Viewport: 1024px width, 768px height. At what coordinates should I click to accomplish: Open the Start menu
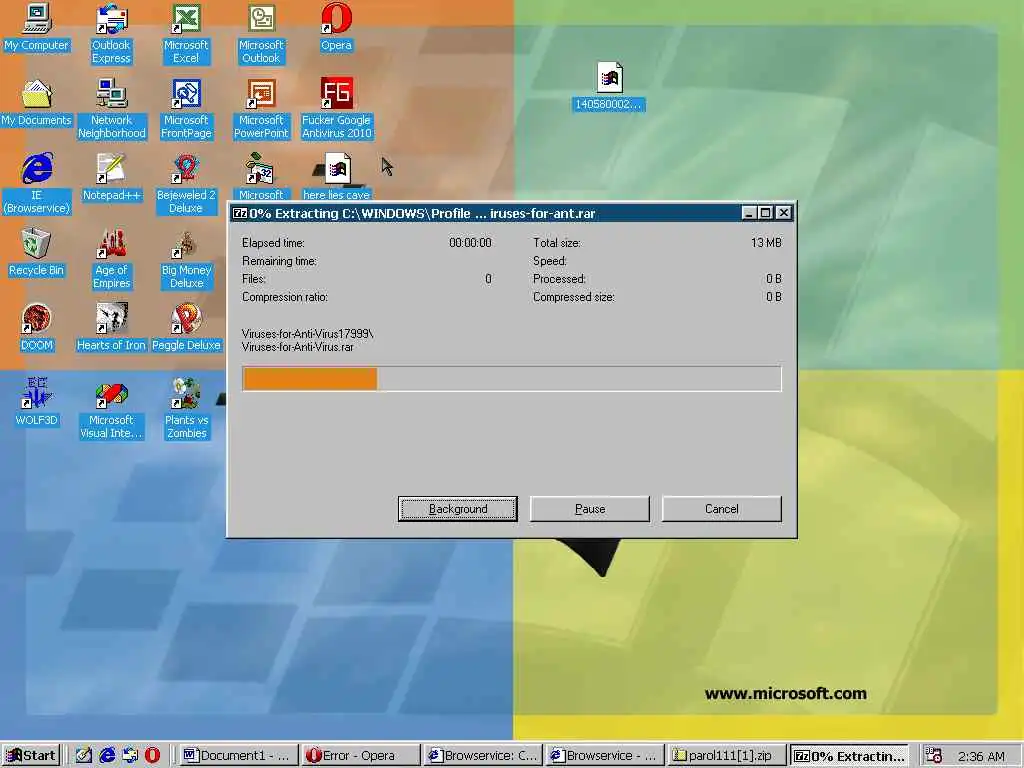pyautogui.click(x=31, y=755)
